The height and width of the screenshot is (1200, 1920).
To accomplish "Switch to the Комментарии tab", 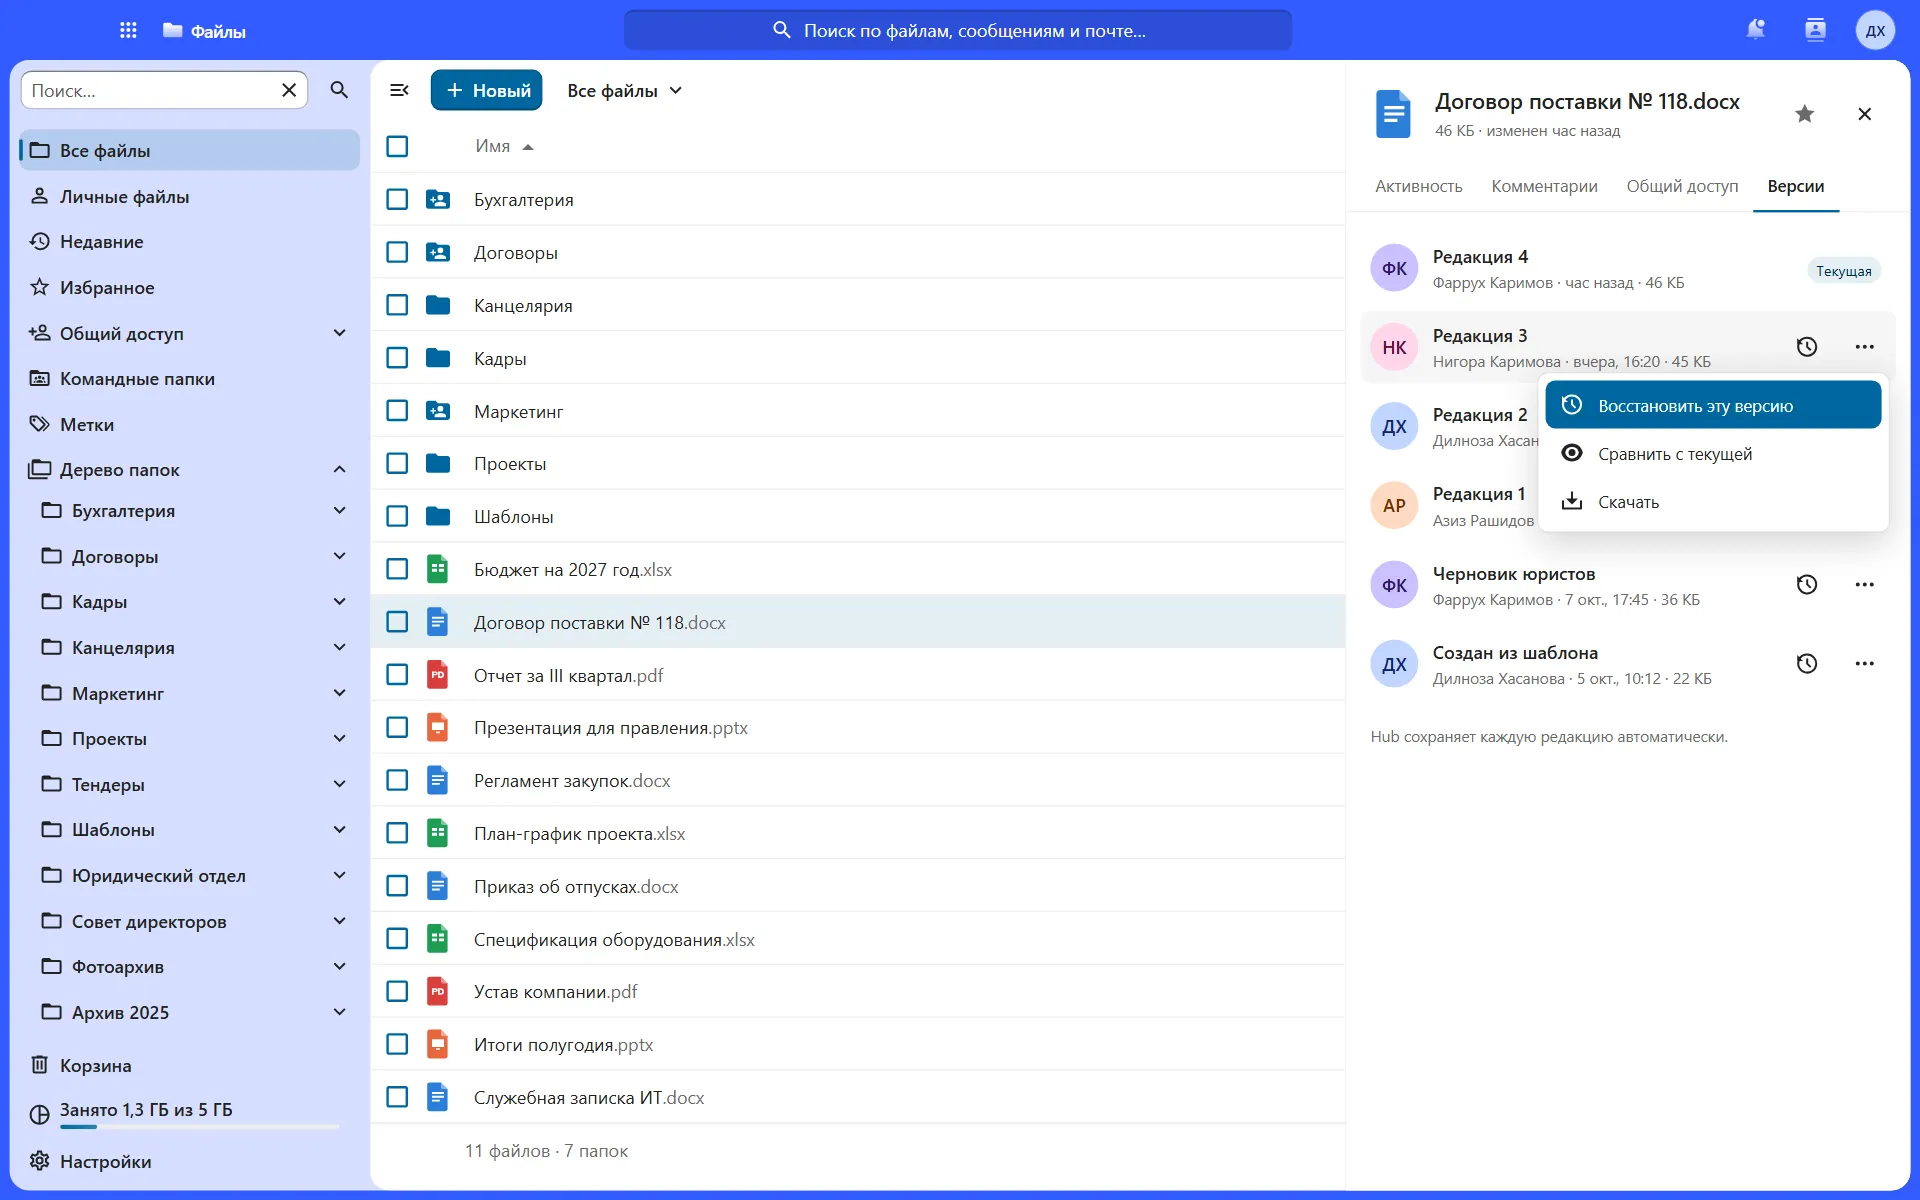I will [1544, 186].
